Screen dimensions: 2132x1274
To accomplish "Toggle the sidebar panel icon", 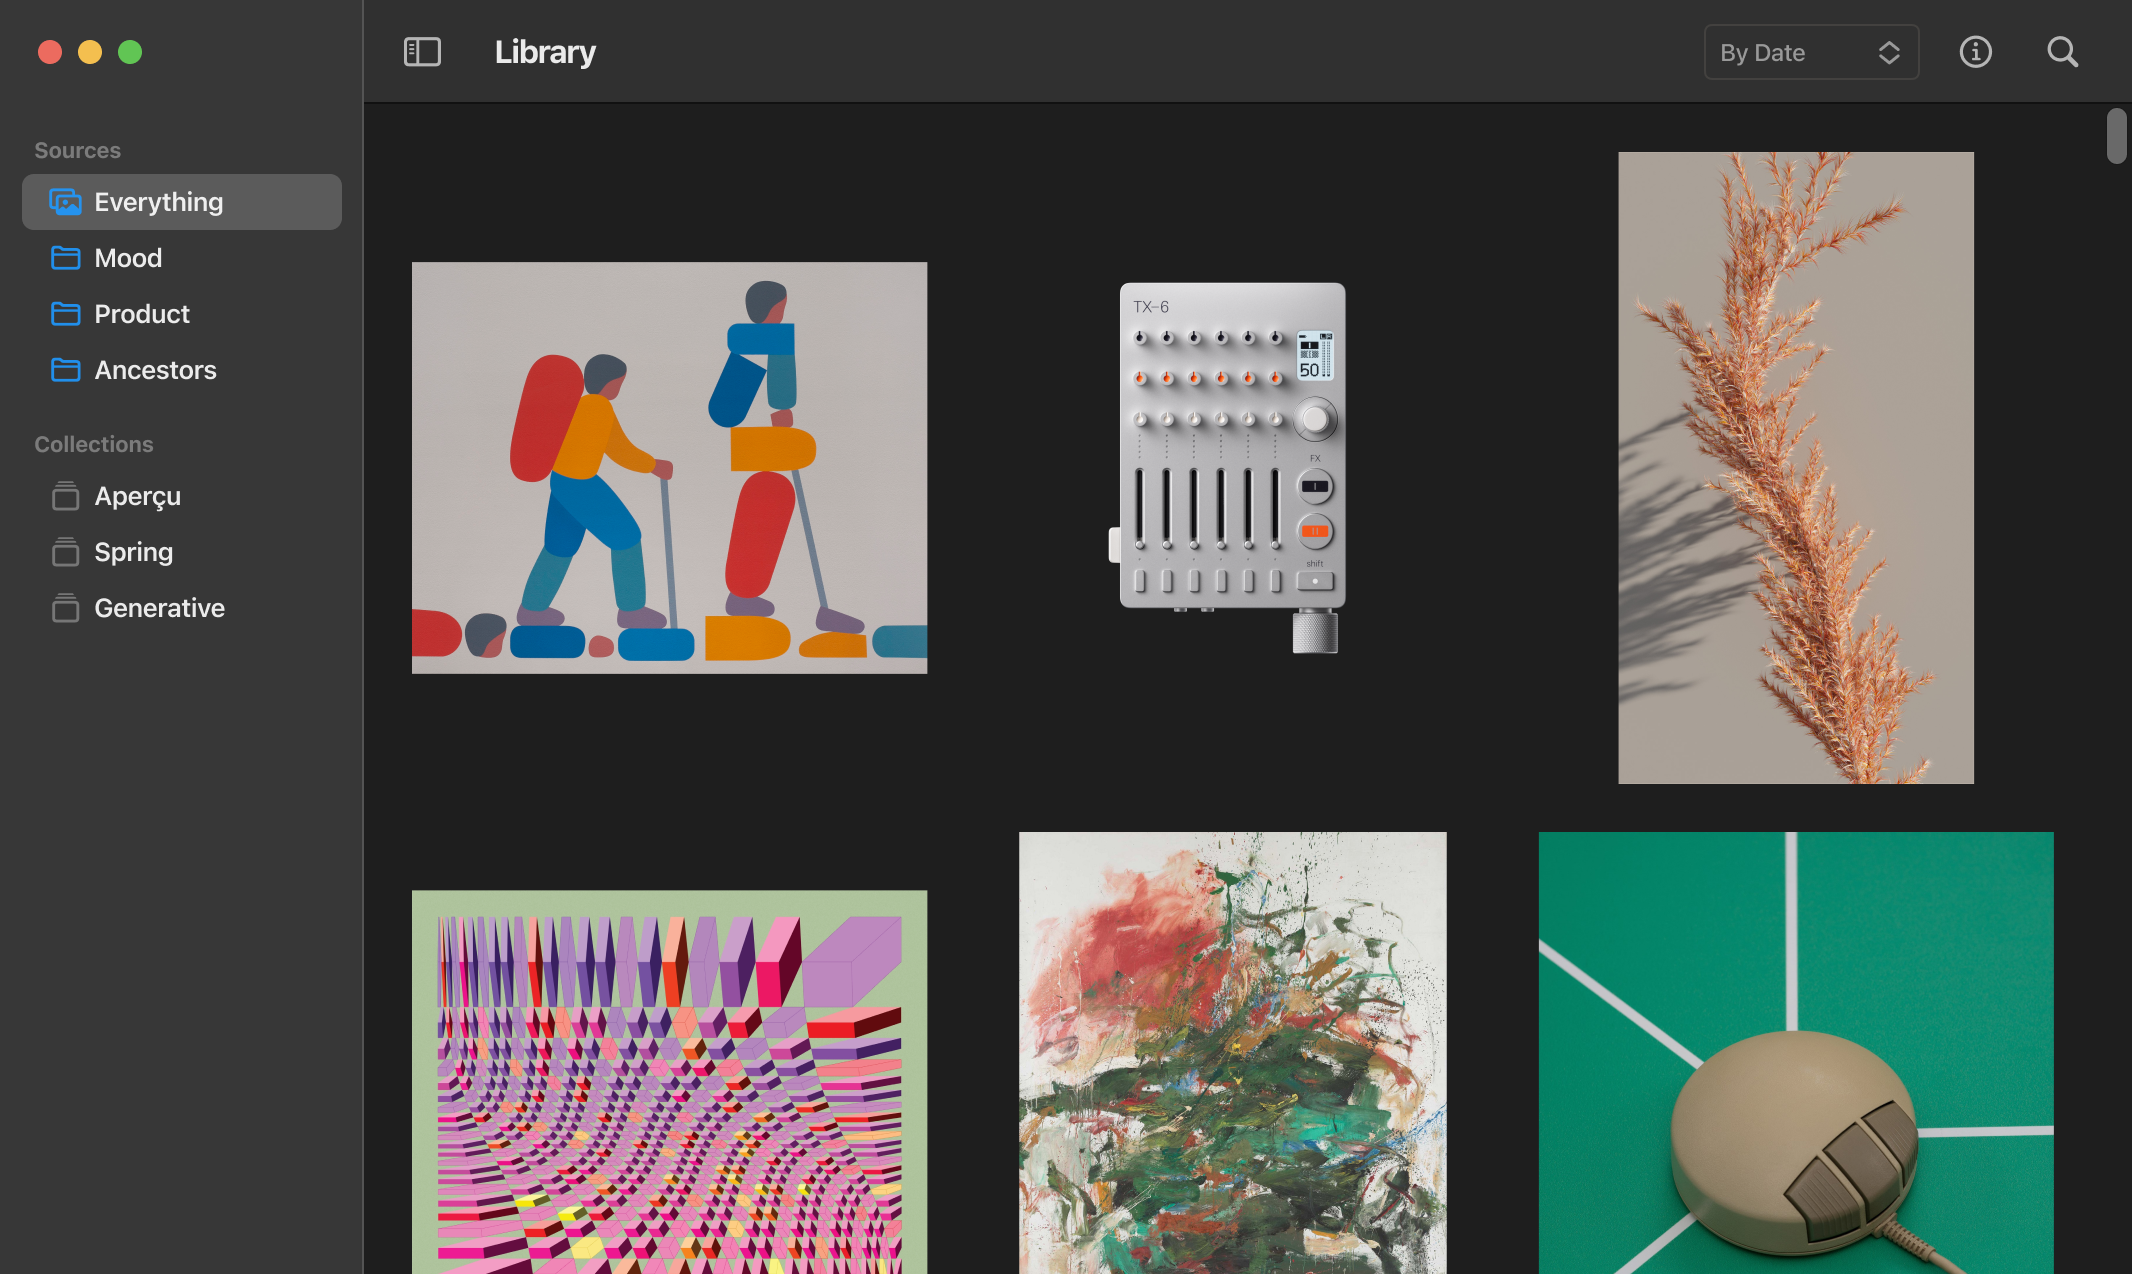I will click(422, 52).
